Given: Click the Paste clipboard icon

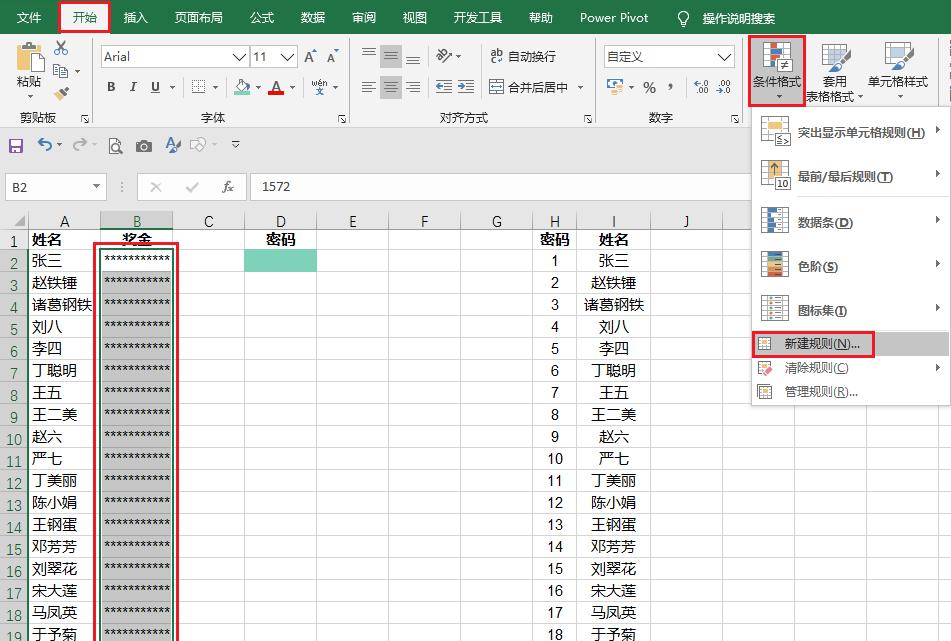Looking at the screenshot, I should pyautogui.click(x=29, y=58).
